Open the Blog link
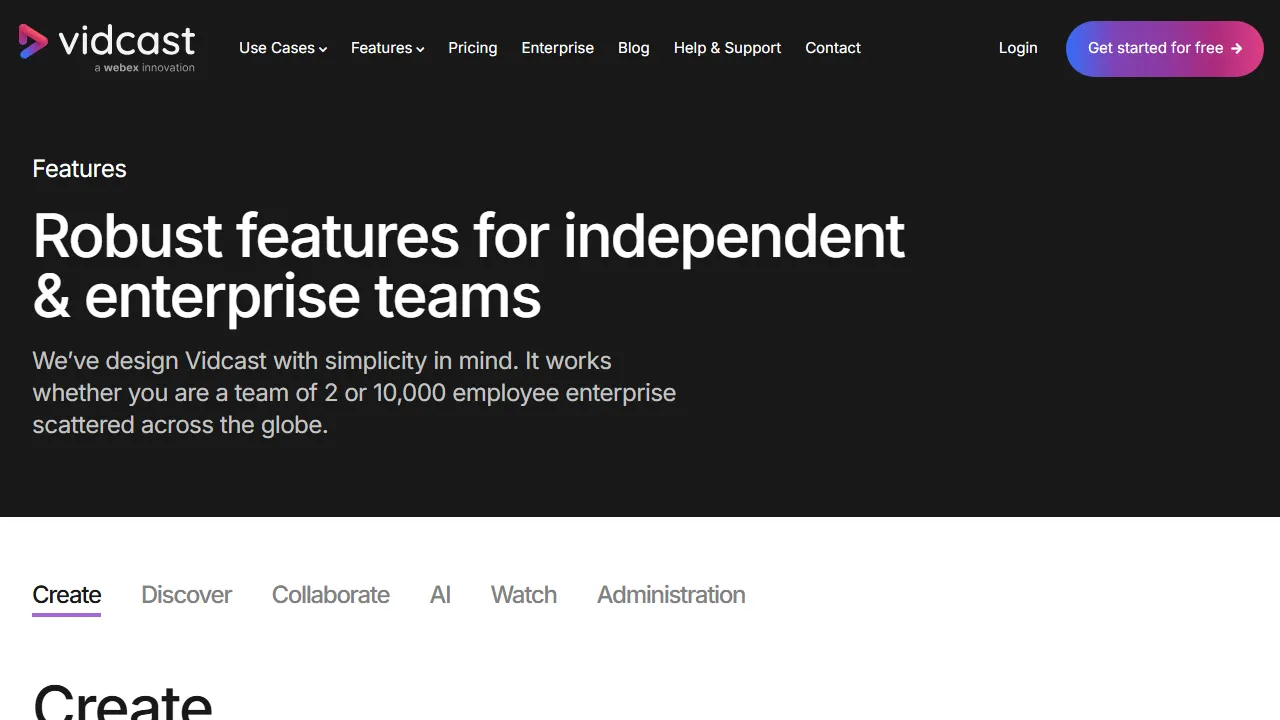 point(634,48)
